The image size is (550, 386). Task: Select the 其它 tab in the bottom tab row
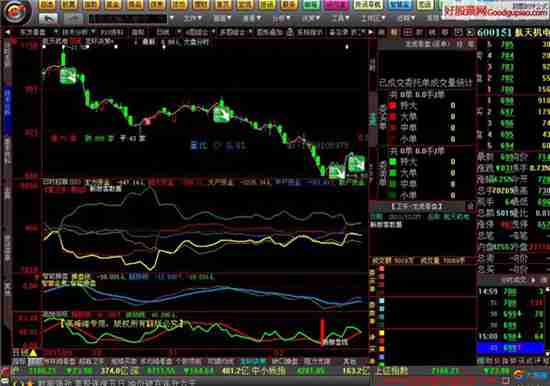[x=349, y=361]
